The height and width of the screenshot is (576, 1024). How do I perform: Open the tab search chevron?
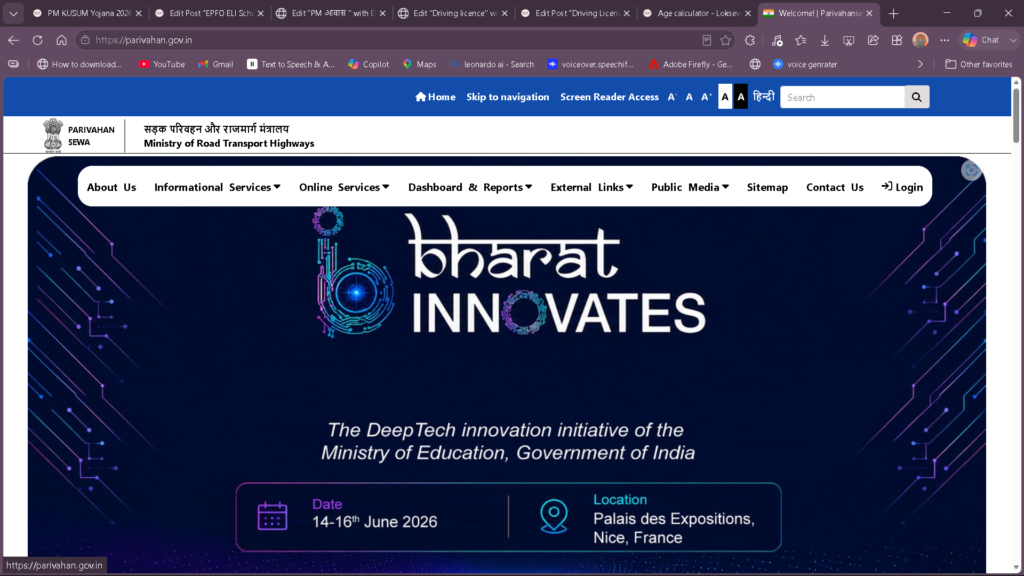tap(13, 13)
